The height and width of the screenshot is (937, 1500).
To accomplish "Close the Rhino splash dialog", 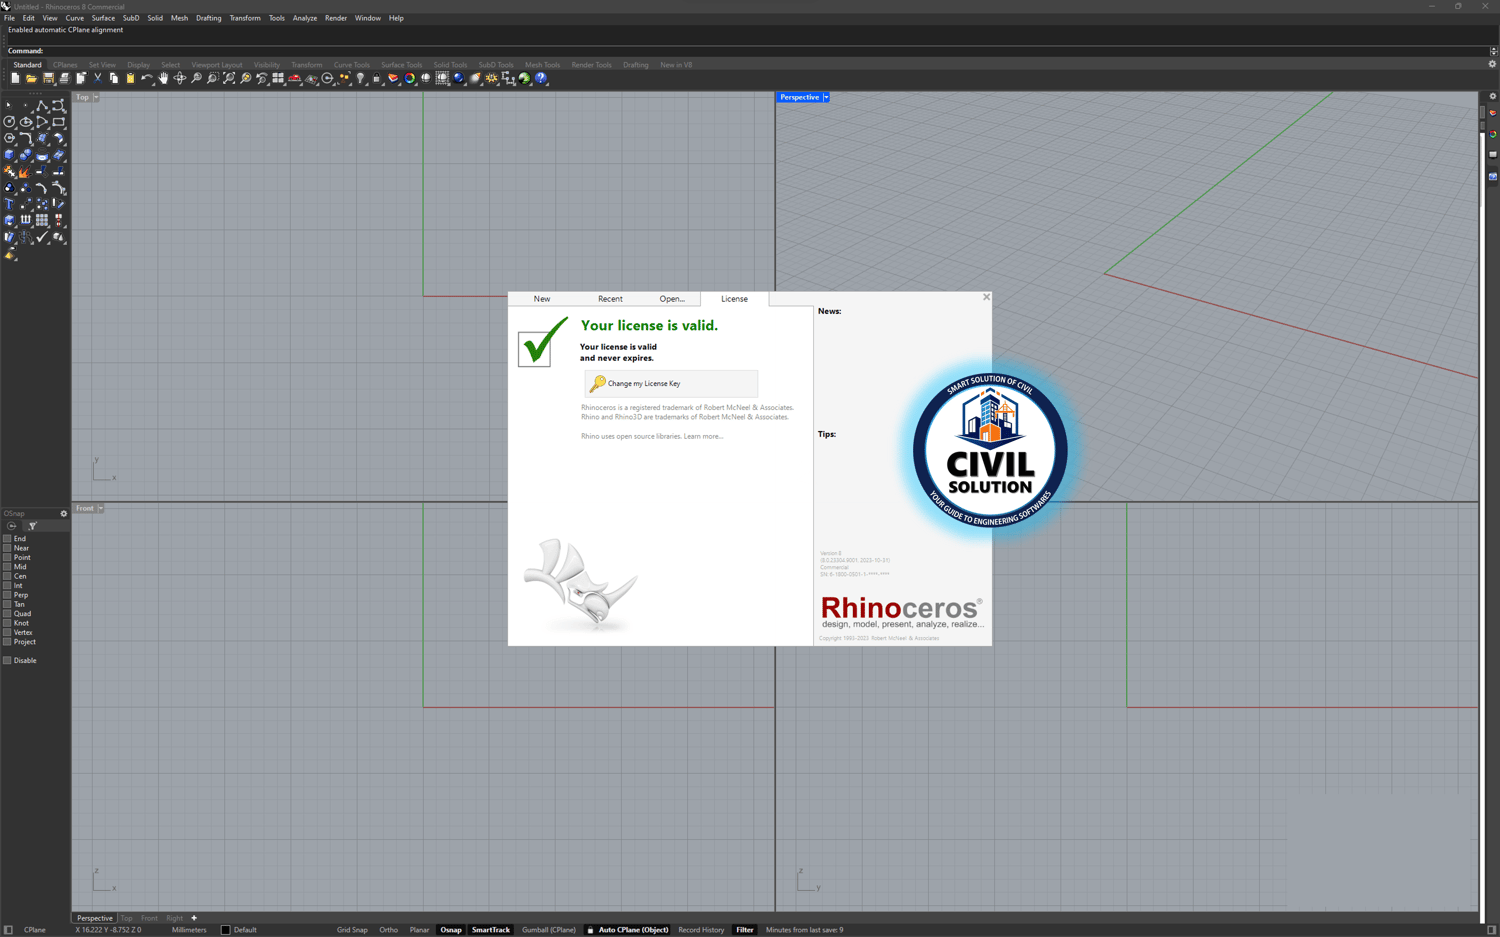I will point(986,297).
